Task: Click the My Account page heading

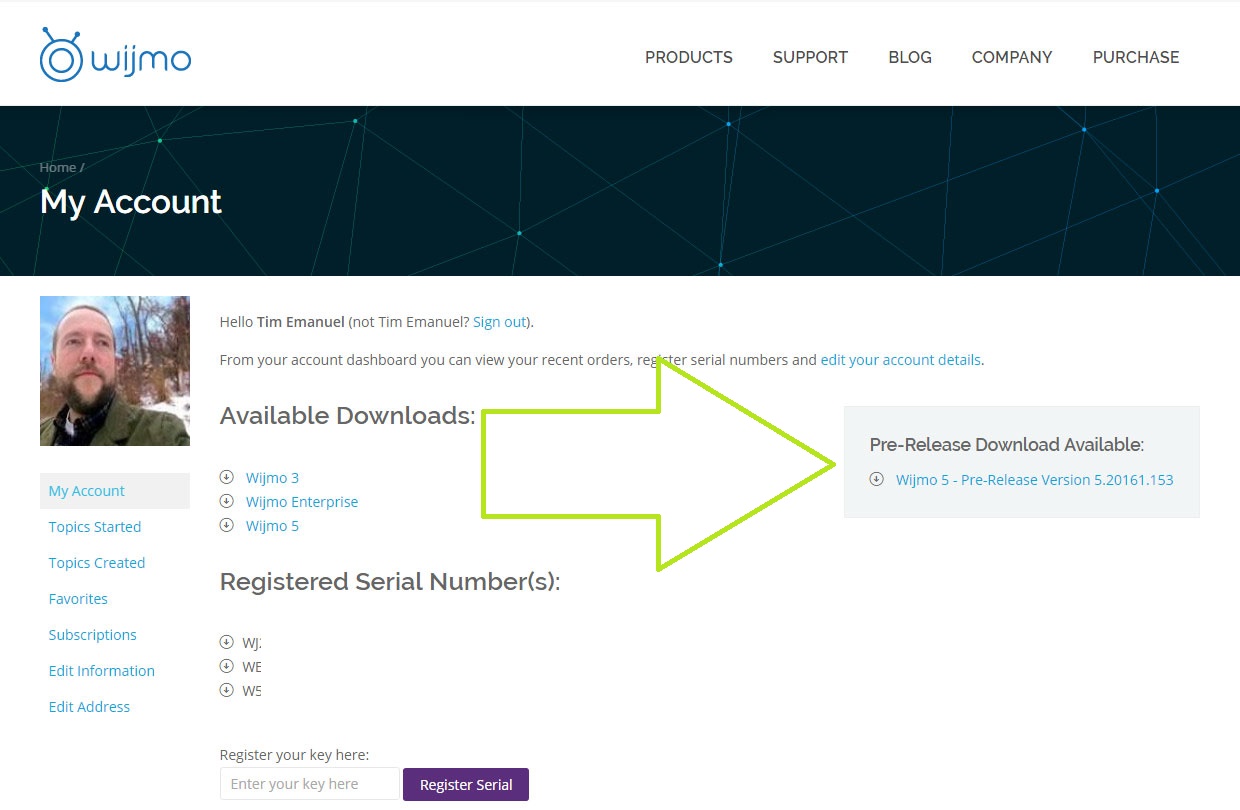Action: [131, 202]
